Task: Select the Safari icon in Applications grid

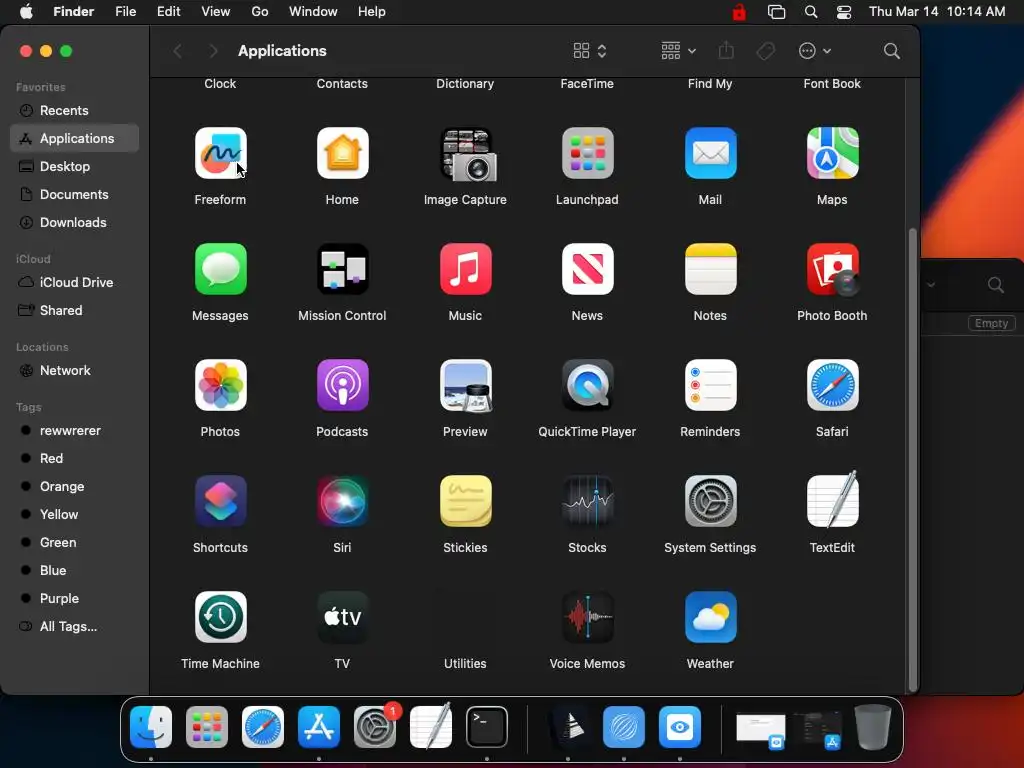Action: point(832,385)
